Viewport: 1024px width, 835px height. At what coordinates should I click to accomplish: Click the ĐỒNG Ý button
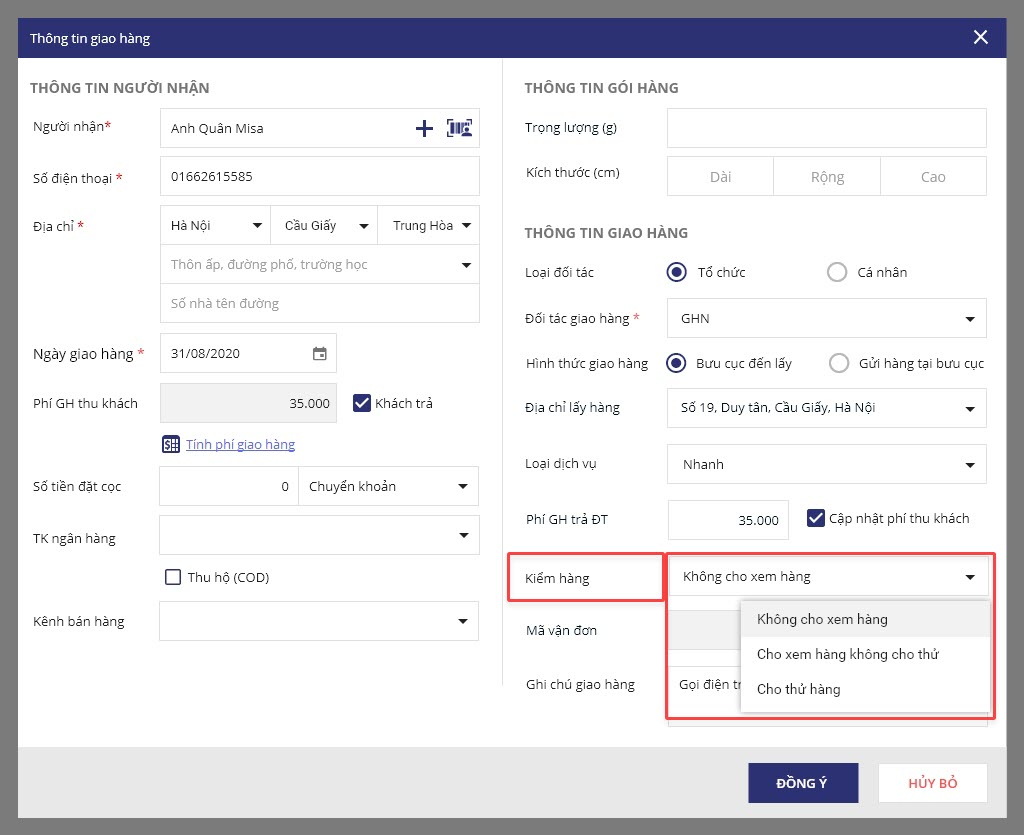[x=802, y=783]
